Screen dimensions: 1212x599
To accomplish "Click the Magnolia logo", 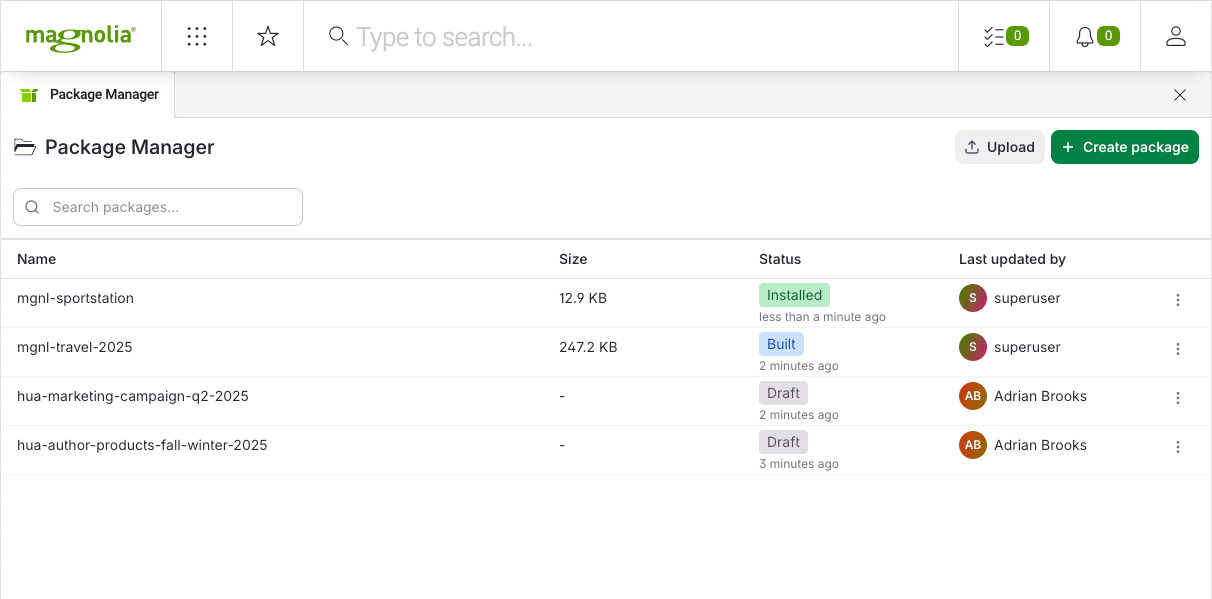I will [80, 37].
